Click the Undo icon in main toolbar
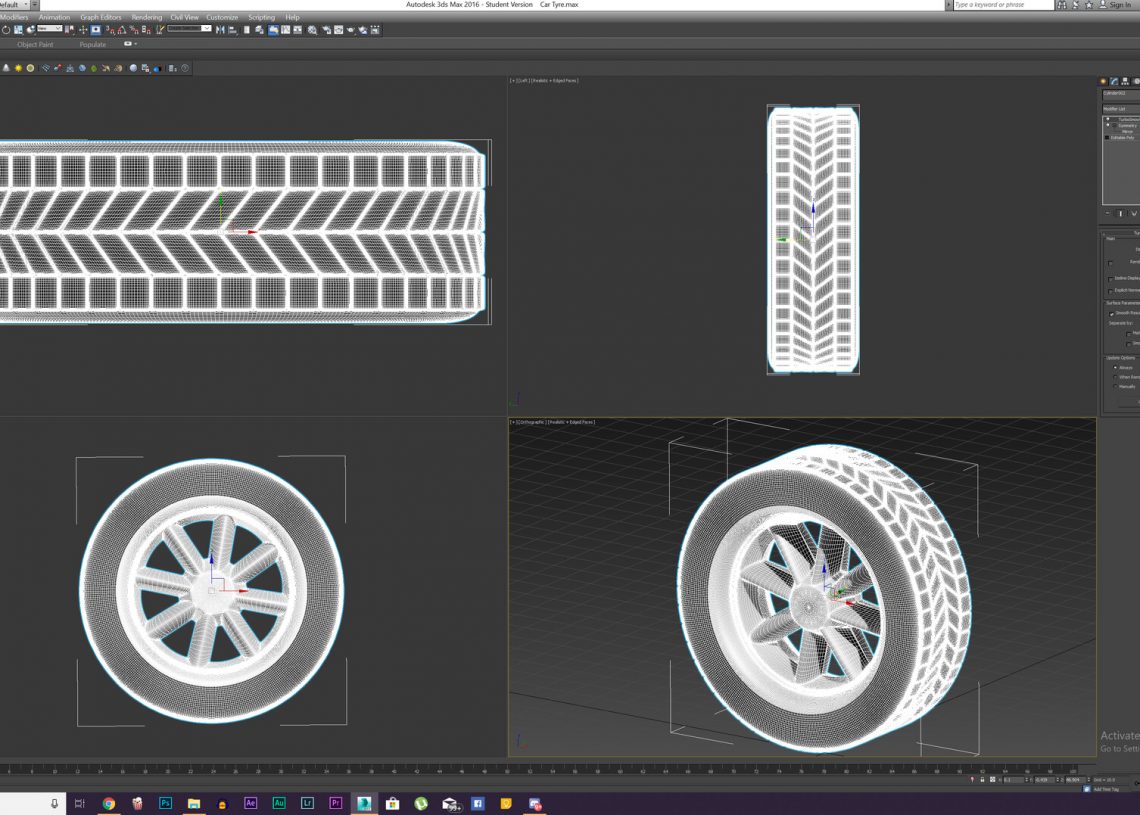 click(x=6, y=30)
